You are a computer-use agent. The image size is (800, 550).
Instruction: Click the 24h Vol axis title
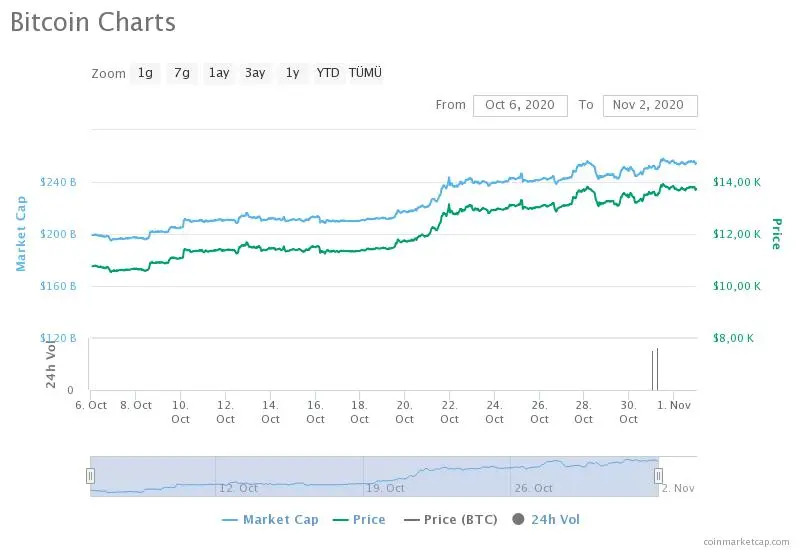[51, 363]
